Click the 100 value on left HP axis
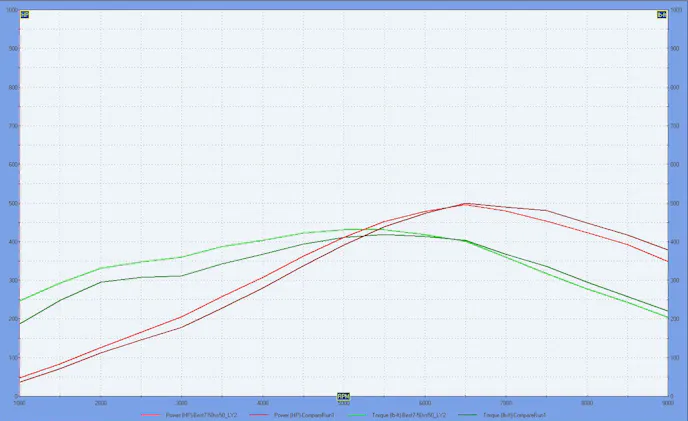The image size is (688, 421). (x=13, y=357)
